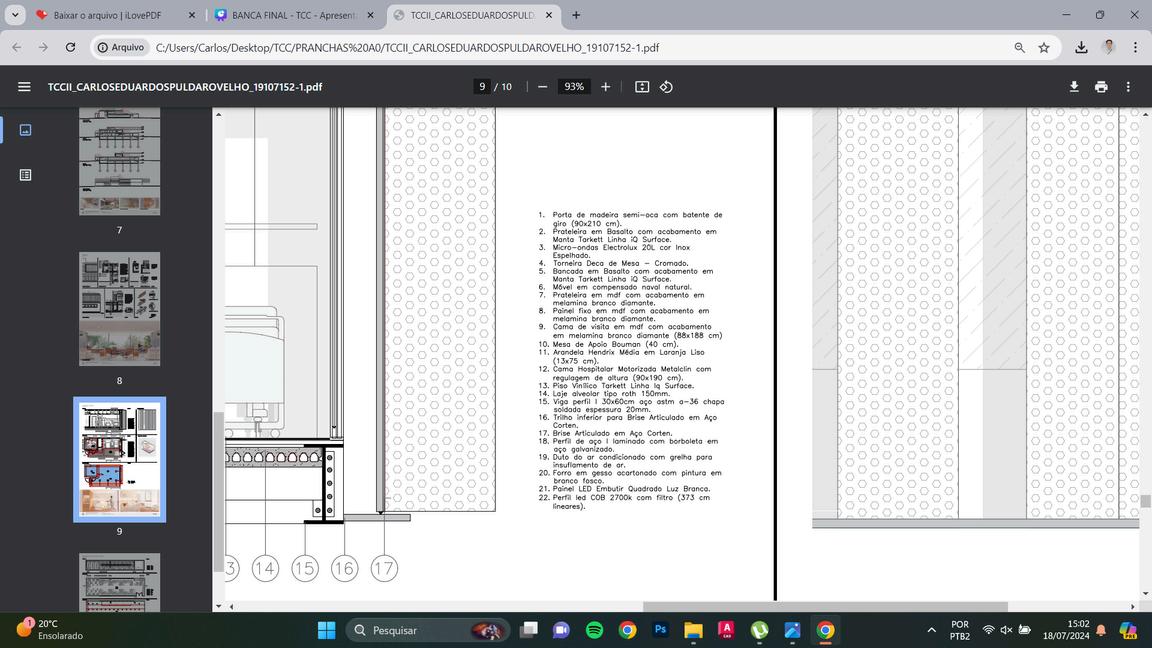
Task: Open browser zoom search icon
Action: point(1020,47)
